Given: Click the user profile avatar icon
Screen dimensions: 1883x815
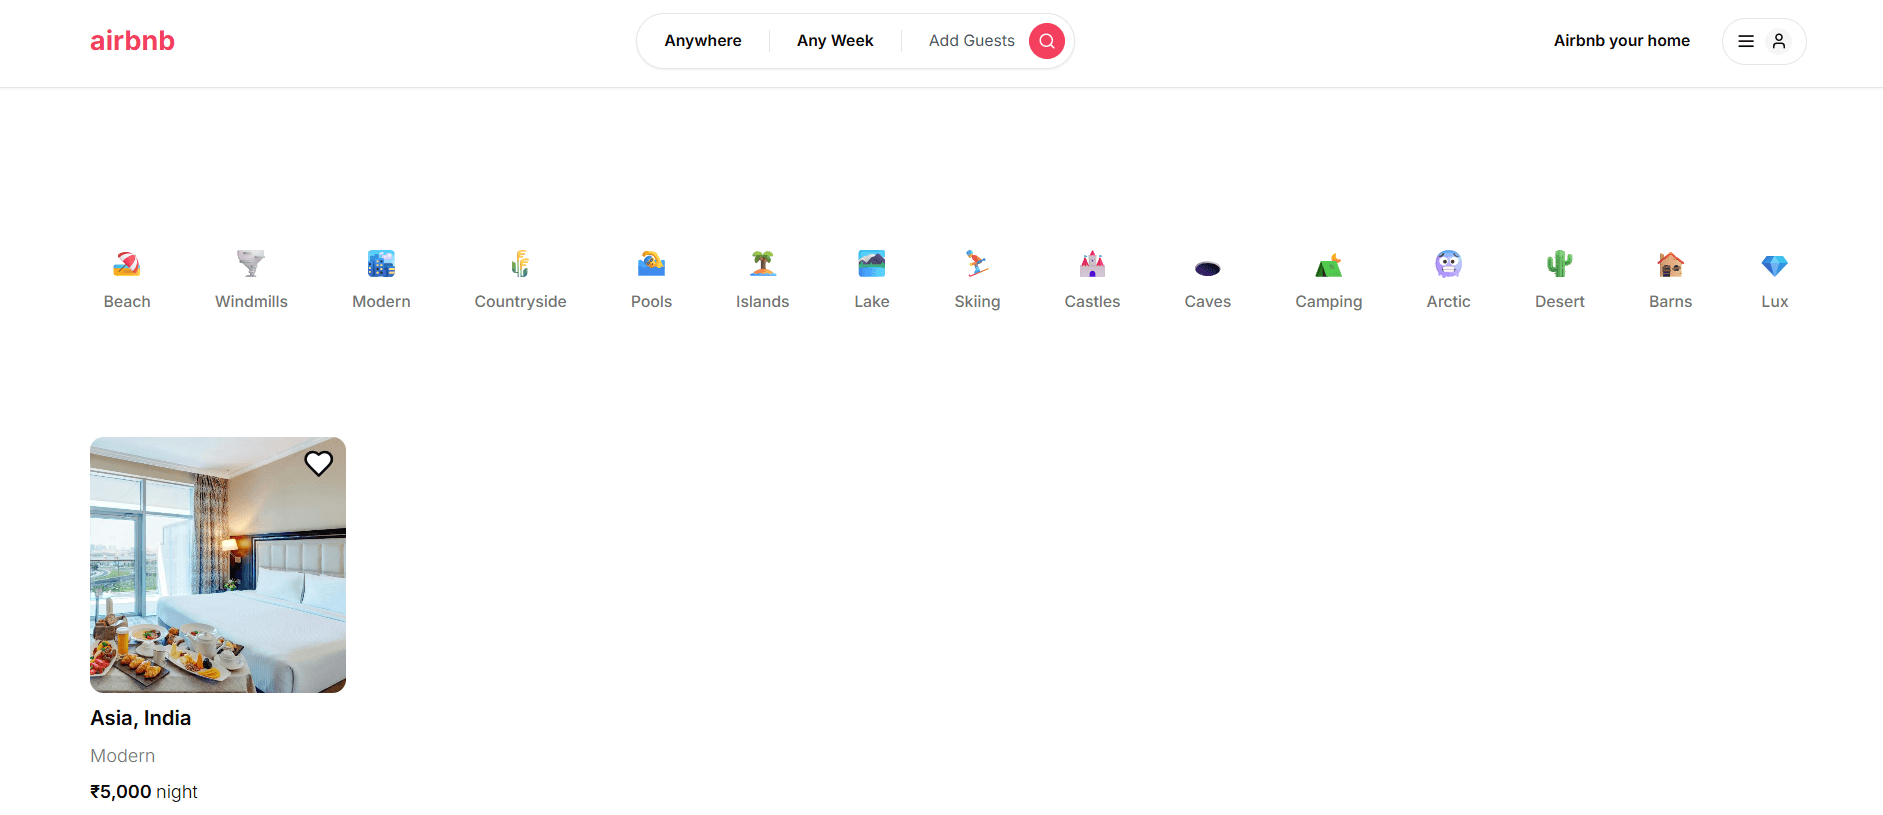Looking at the screenshot, I should [1779, 41].
